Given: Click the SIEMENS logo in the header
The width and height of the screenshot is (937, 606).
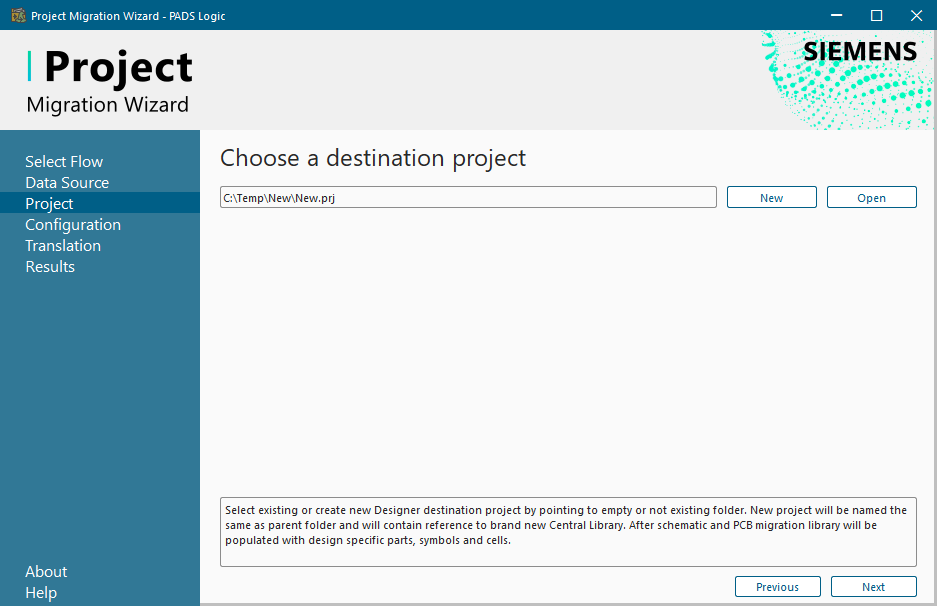Looking at the screenshot, I should pos(859,52).
